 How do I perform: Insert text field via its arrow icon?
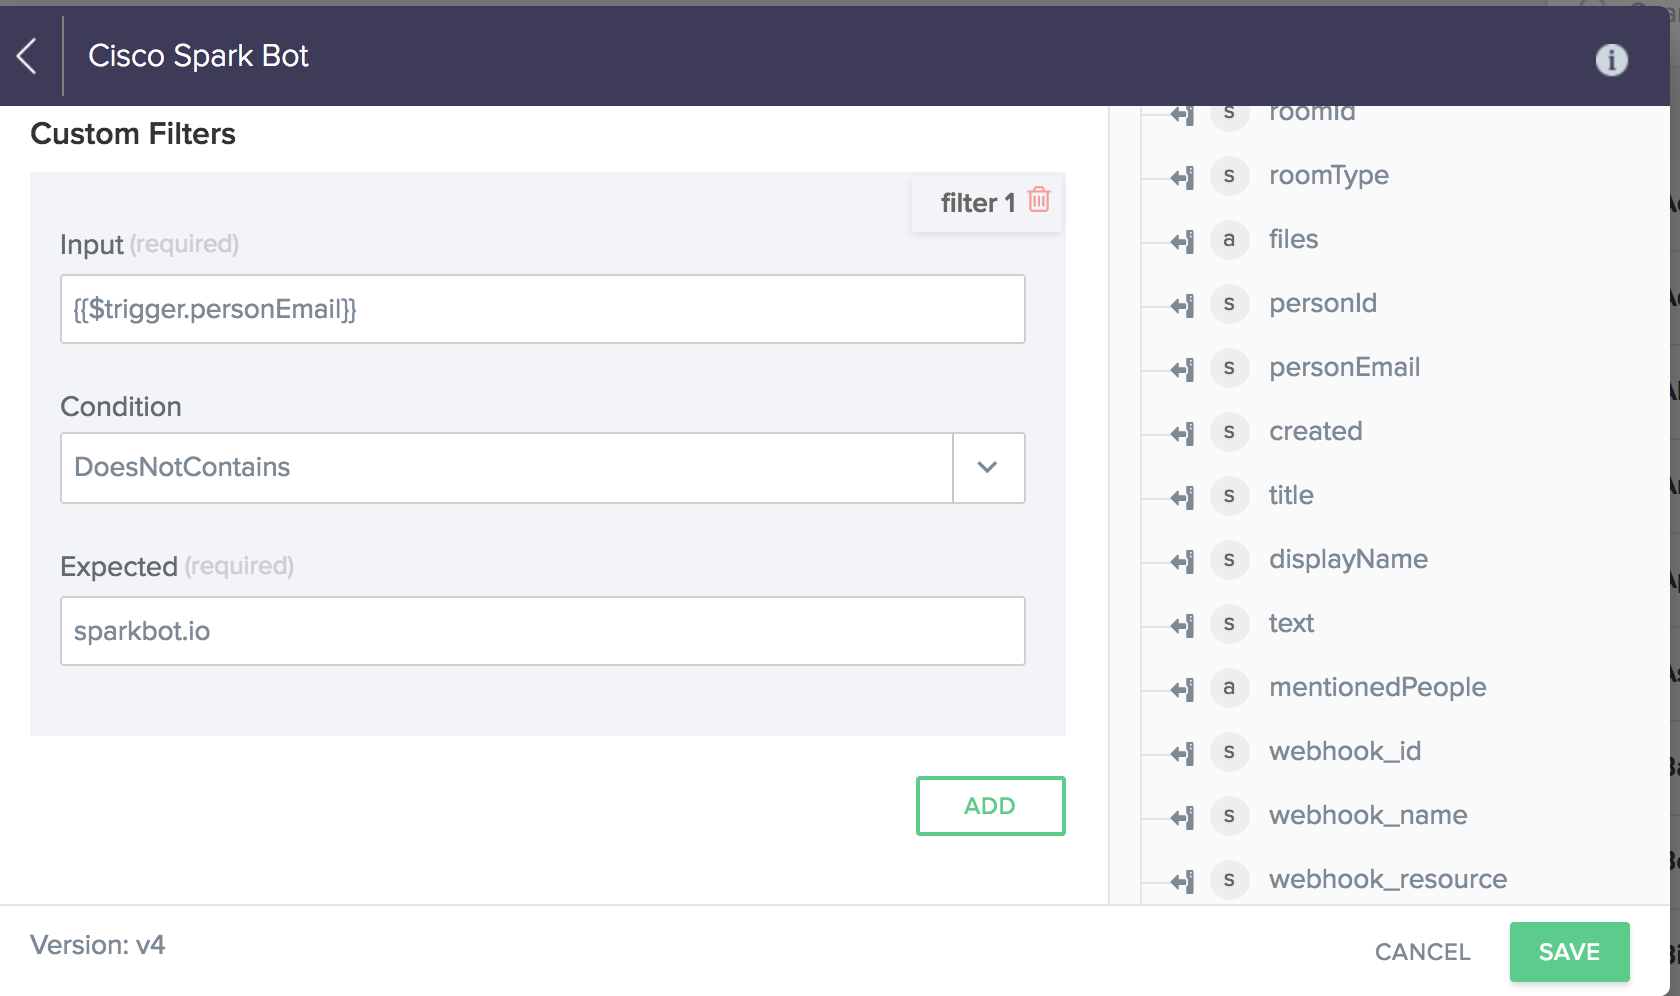pyautogui.click(x=1183, y=626)
